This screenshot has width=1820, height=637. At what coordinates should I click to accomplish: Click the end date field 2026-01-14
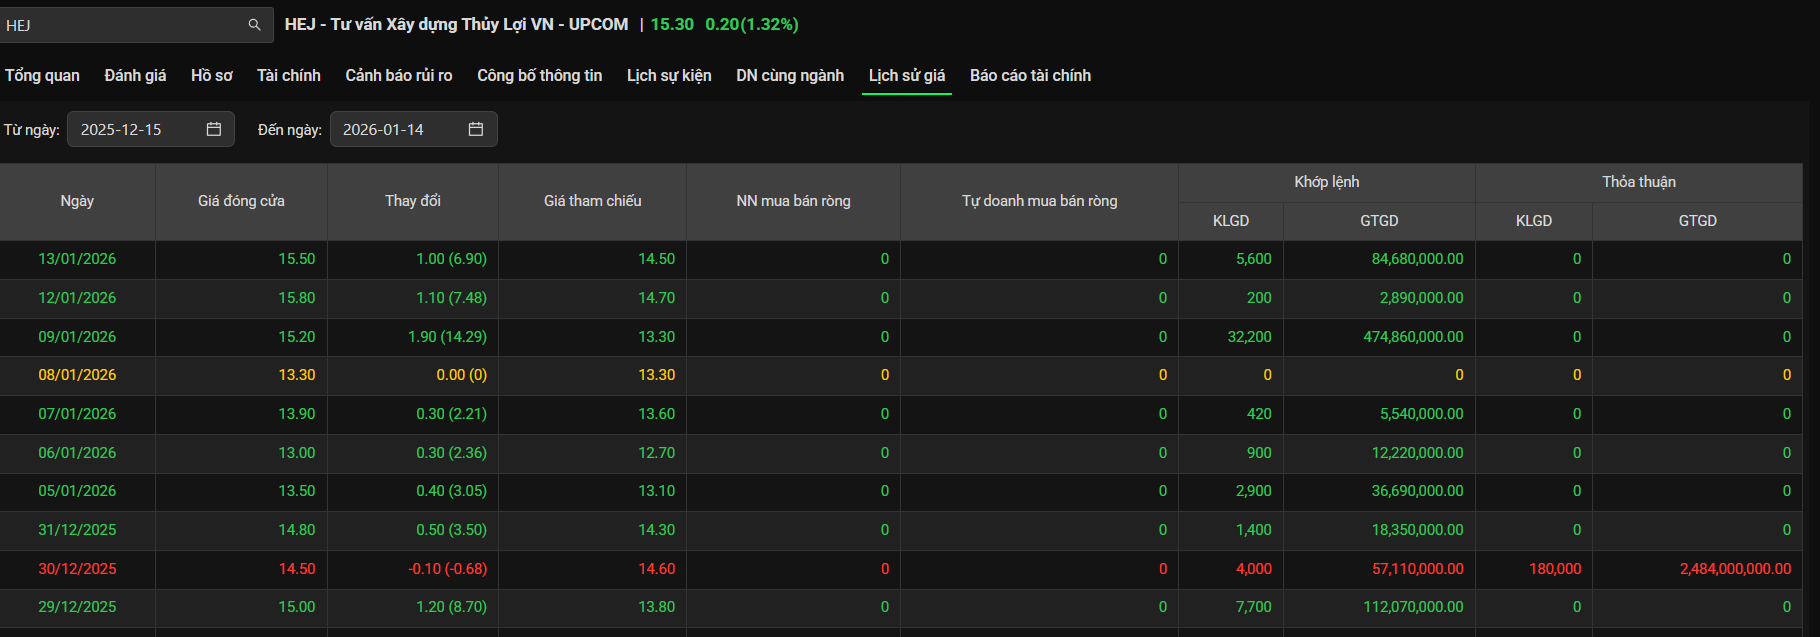pos(398,129)
